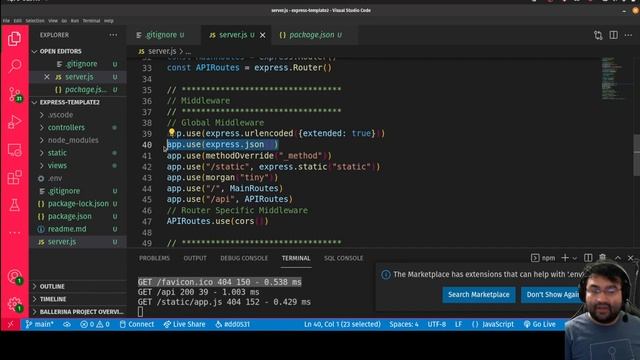Open the Remote Explorer view
The height and width of the screenshot is (360, 640).
[15, 150]
